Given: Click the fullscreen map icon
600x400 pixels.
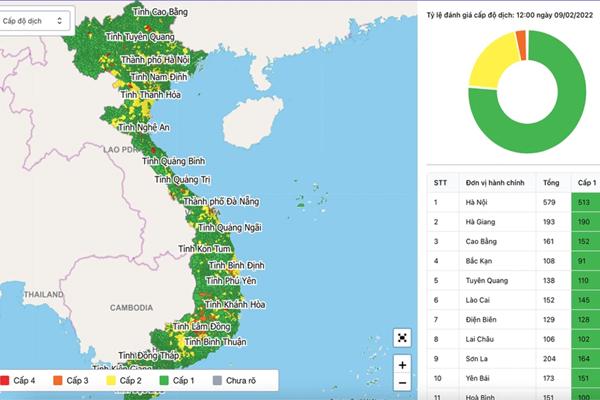Looking at the screenshot, I should [402, 338].
